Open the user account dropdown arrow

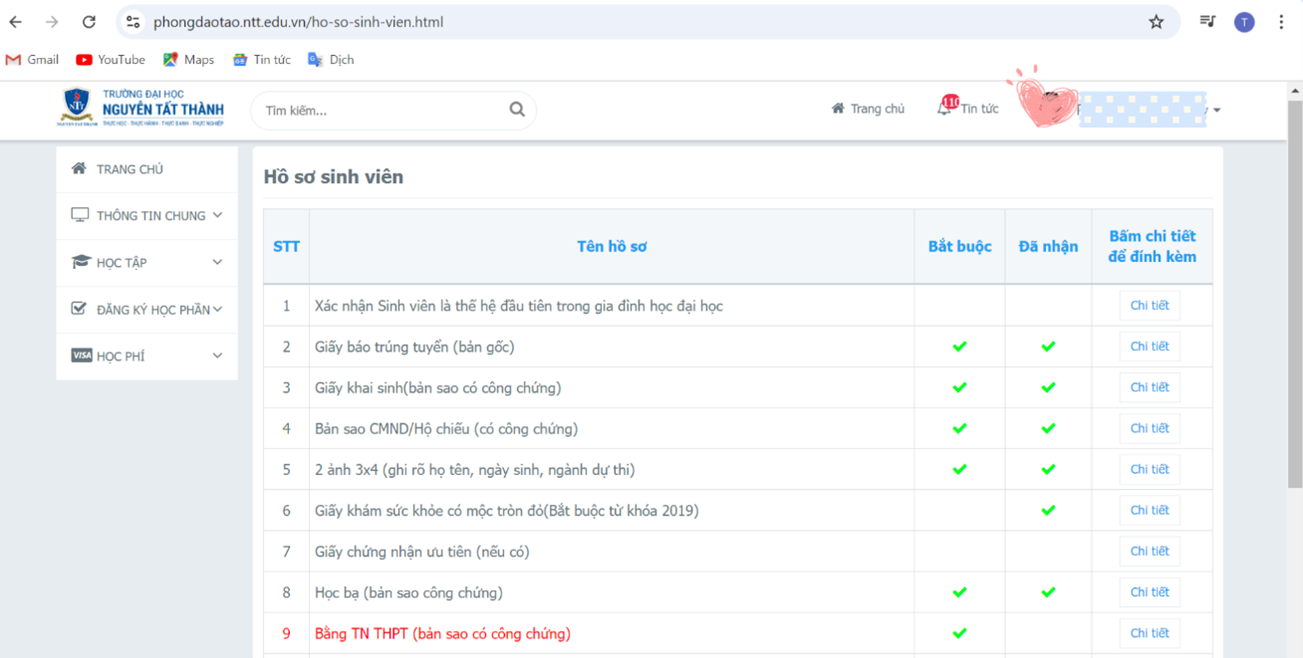1217,111
